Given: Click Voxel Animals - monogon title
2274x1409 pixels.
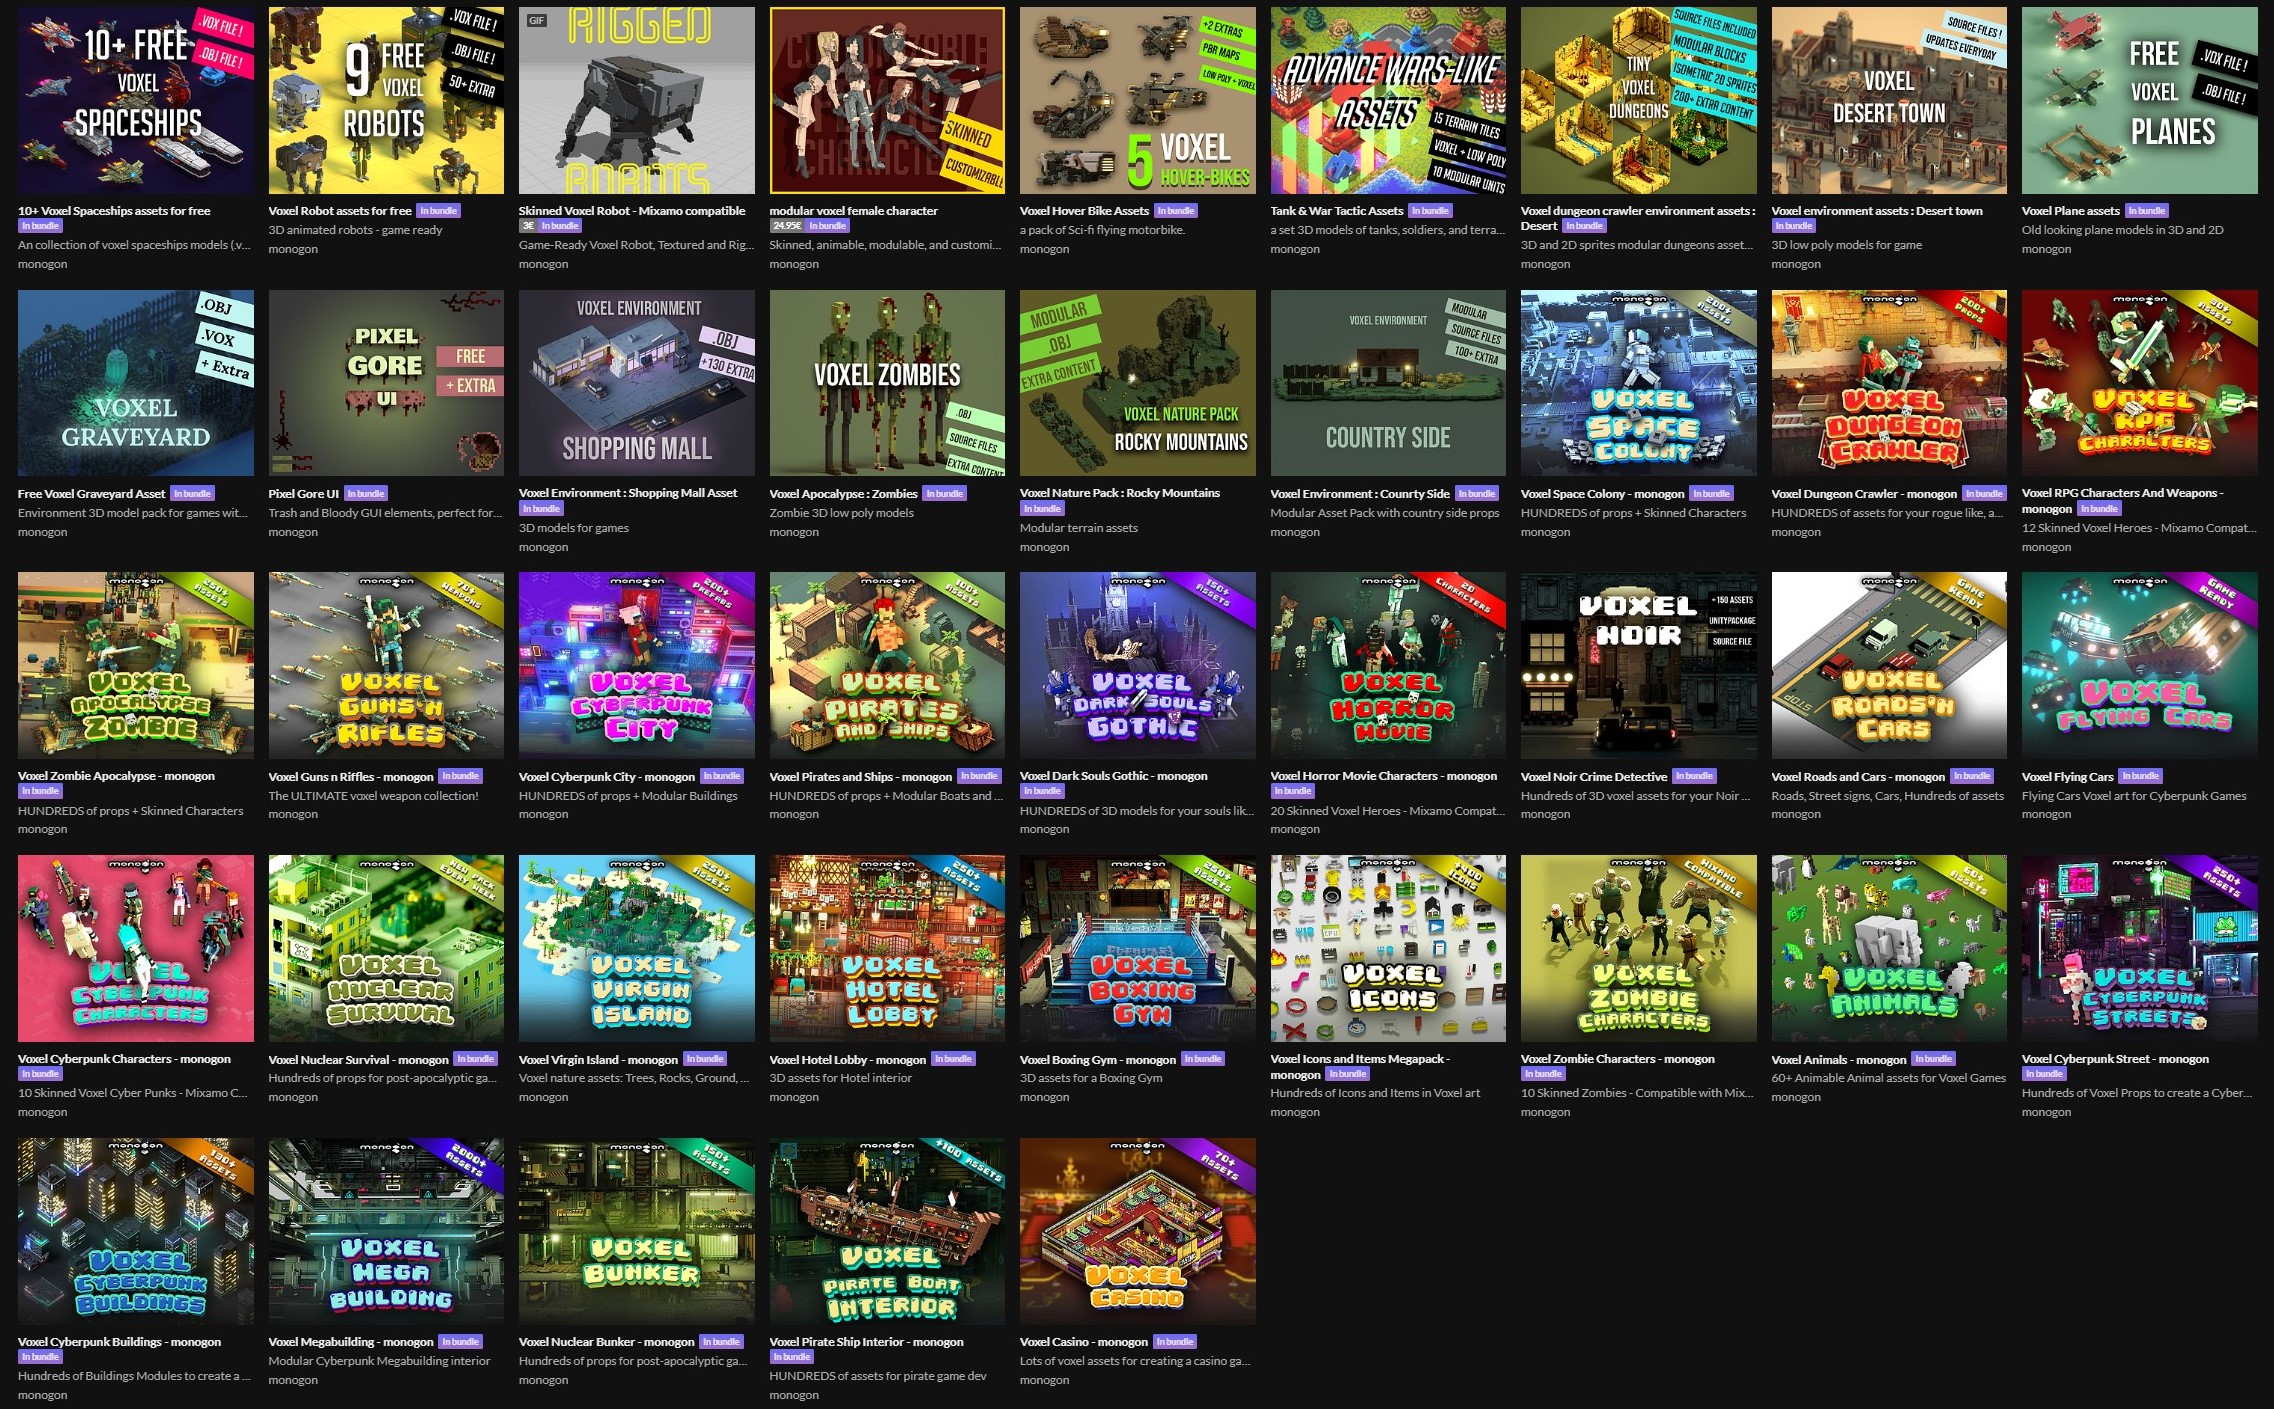Looking at the screenshot, I should pos(1838,1060).
